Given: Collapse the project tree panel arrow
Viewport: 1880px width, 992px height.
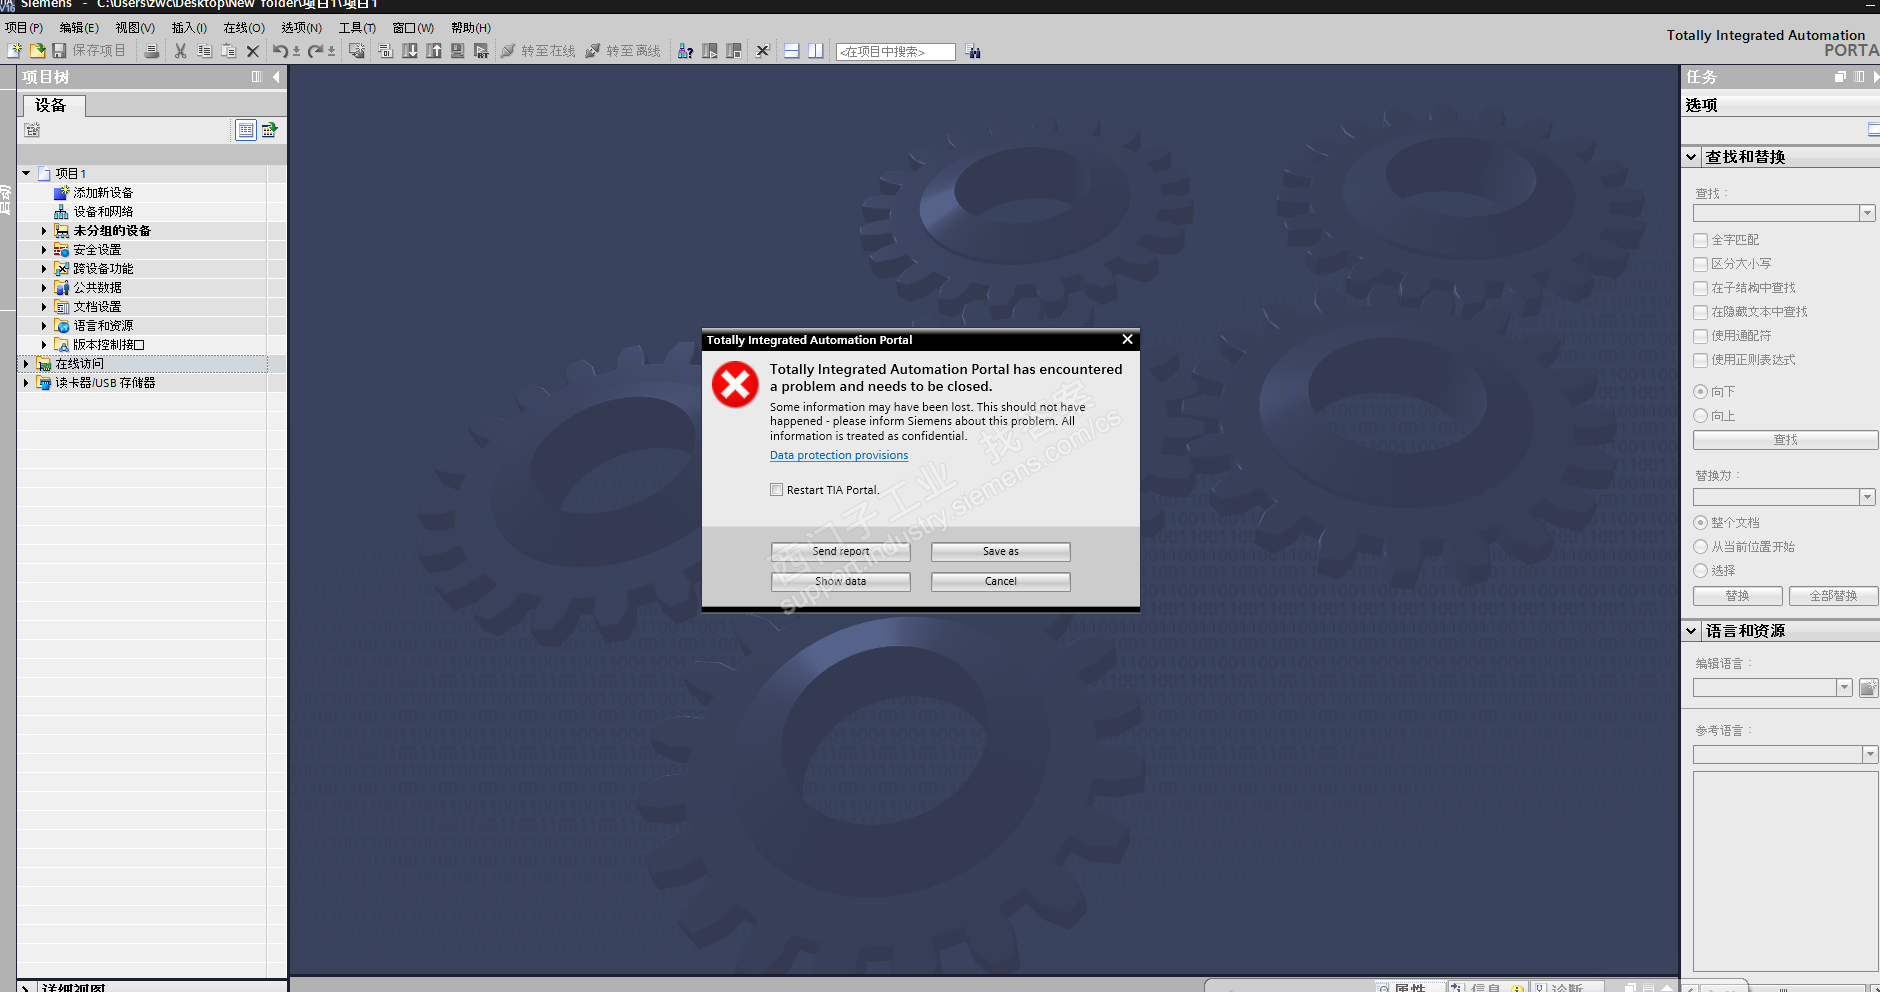Looking at the screenshot, I should (x=276, y=77).
